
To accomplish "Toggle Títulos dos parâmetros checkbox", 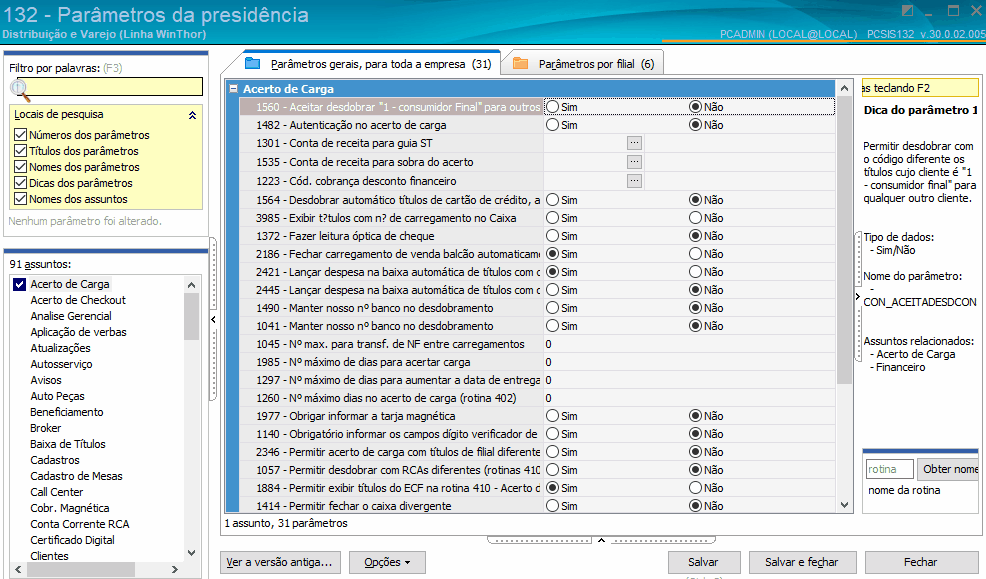I will [x=20, y=151].
